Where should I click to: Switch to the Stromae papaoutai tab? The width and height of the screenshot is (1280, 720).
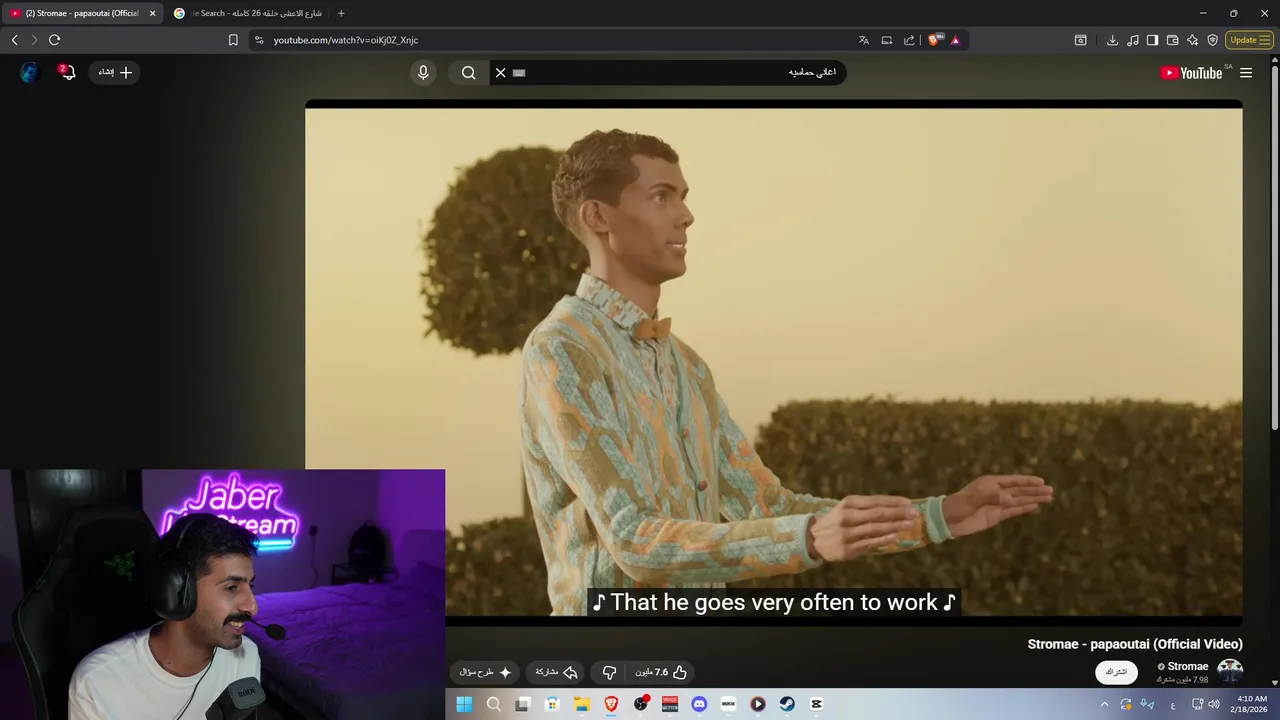[82, 13]
